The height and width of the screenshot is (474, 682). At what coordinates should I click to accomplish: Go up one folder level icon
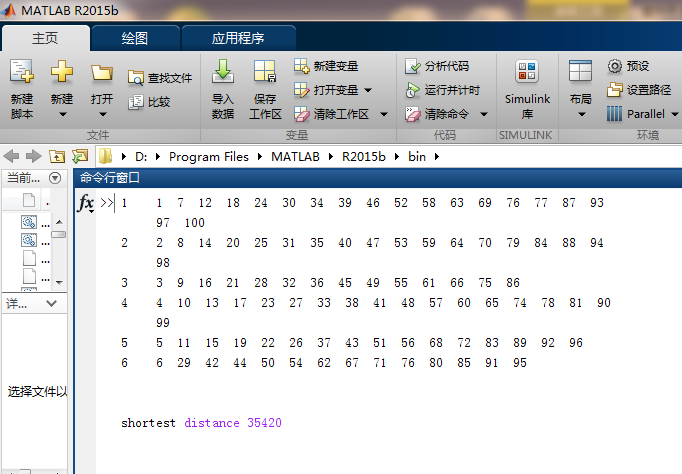[57, 157]
